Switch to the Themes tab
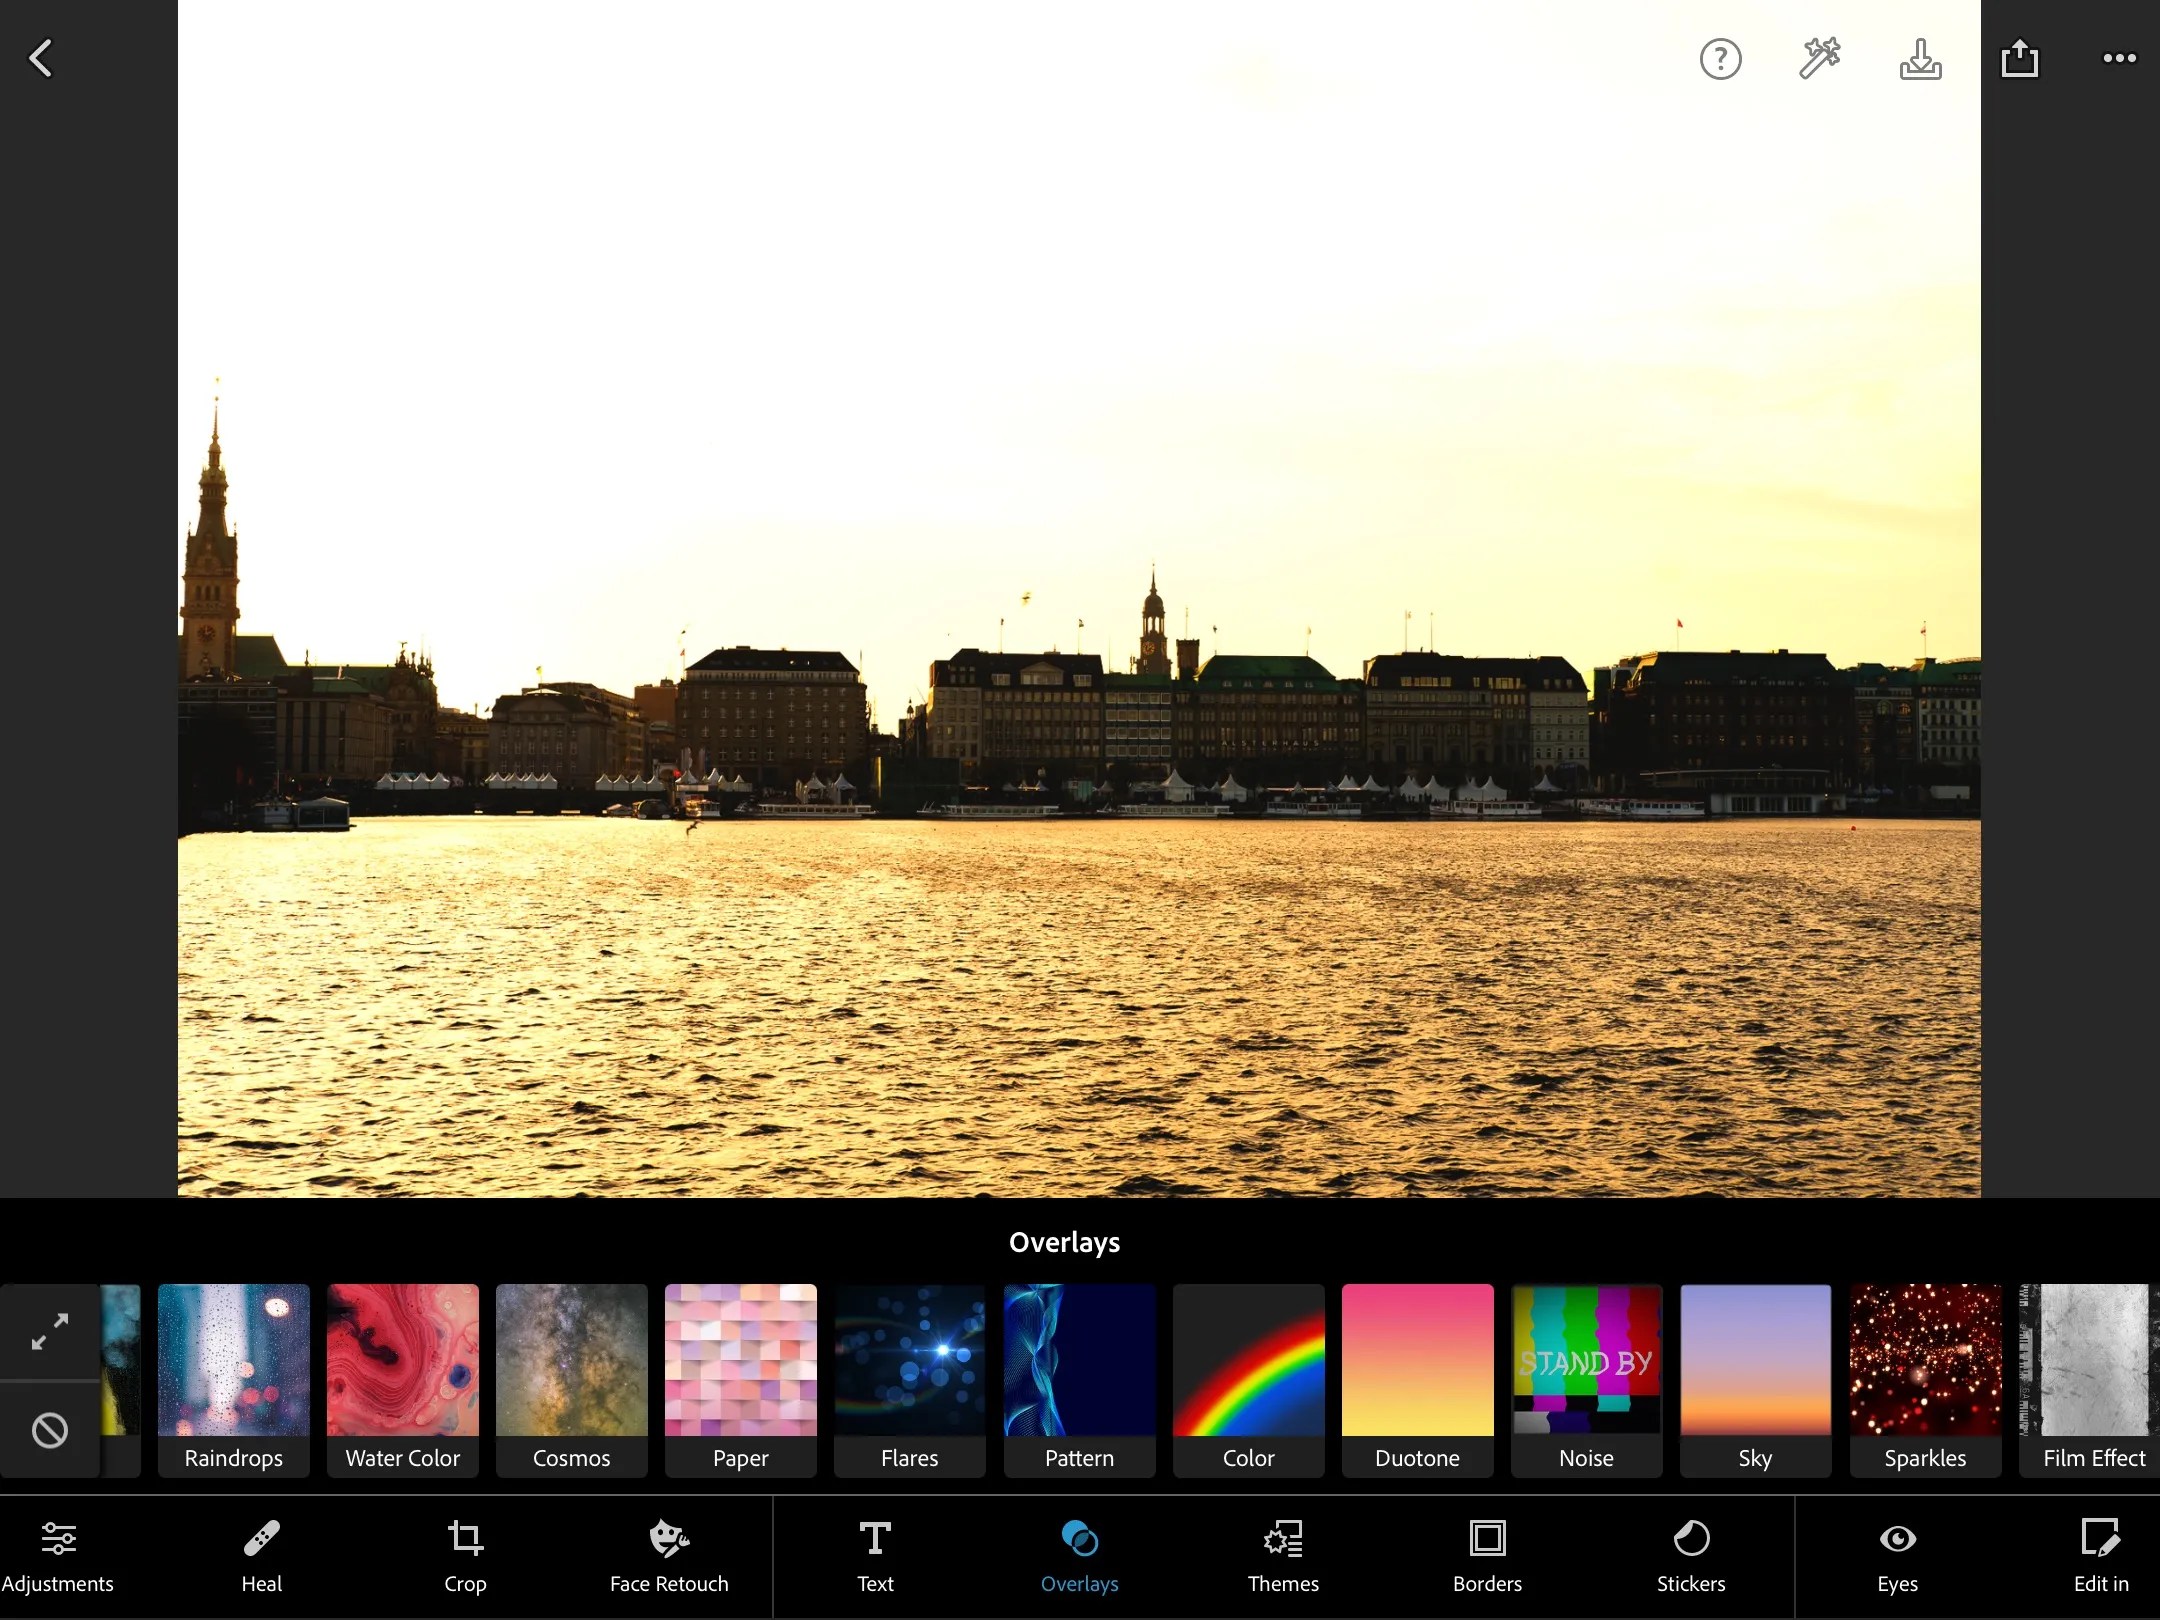The image size is (2160, 1620). point(1282,1556)
